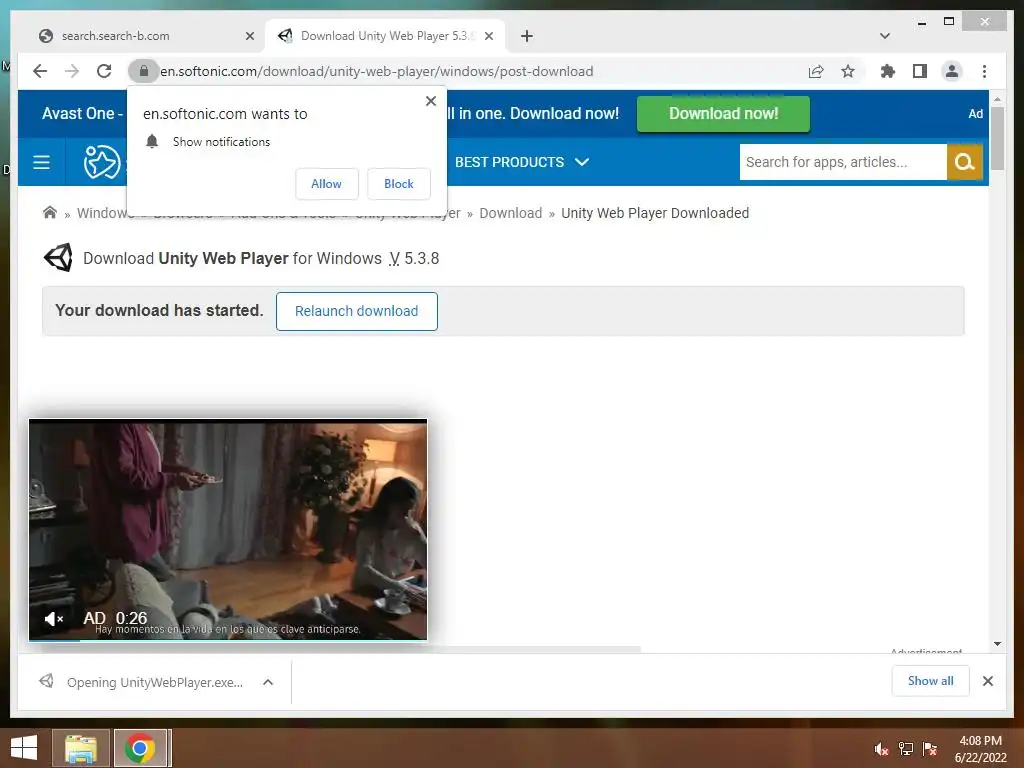The height and width of the screenshot is (768, 1024).
Task: Open the Windows Start menu
Action: [24, 748]
